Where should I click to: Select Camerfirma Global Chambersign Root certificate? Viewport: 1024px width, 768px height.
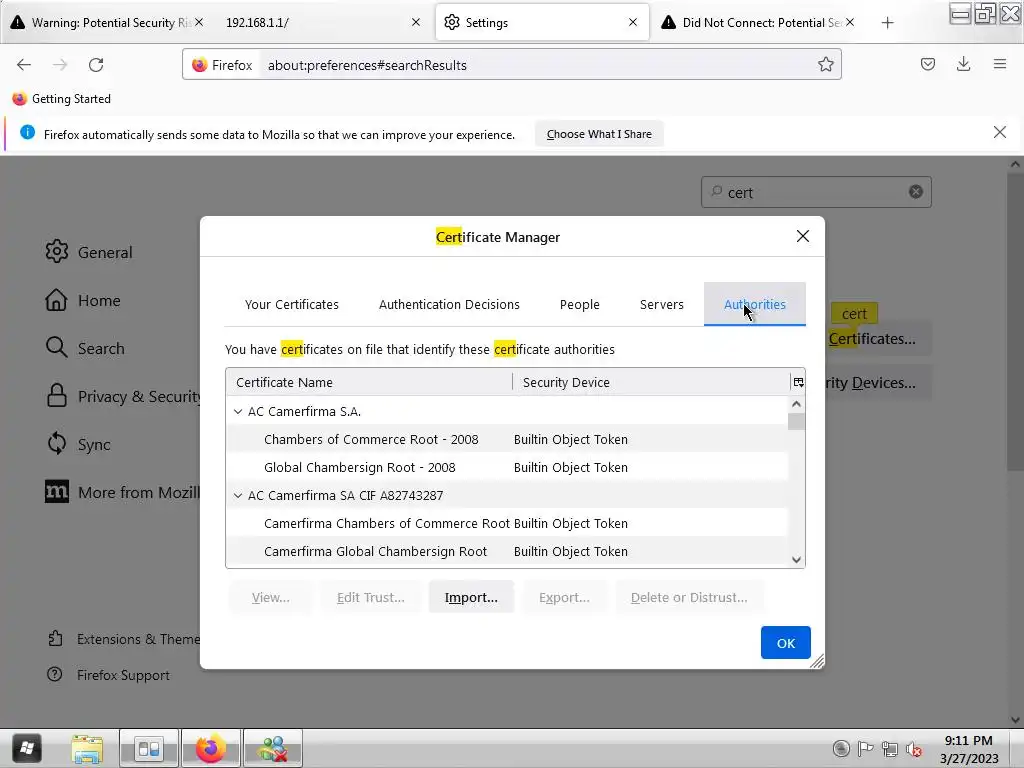click(507, 551)
